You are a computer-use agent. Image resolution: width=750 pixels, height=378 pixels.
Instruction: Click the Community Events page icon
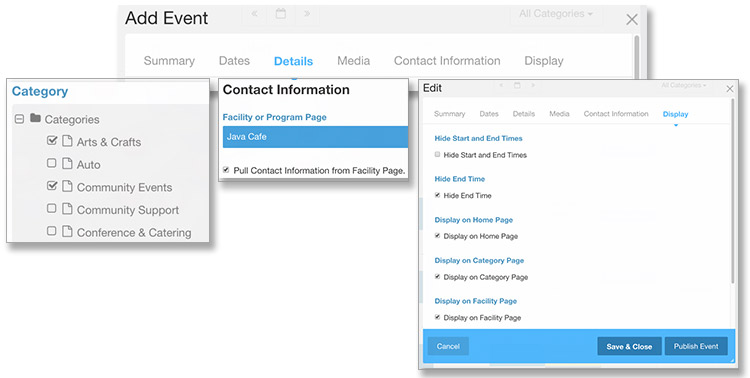pos(67,186)
